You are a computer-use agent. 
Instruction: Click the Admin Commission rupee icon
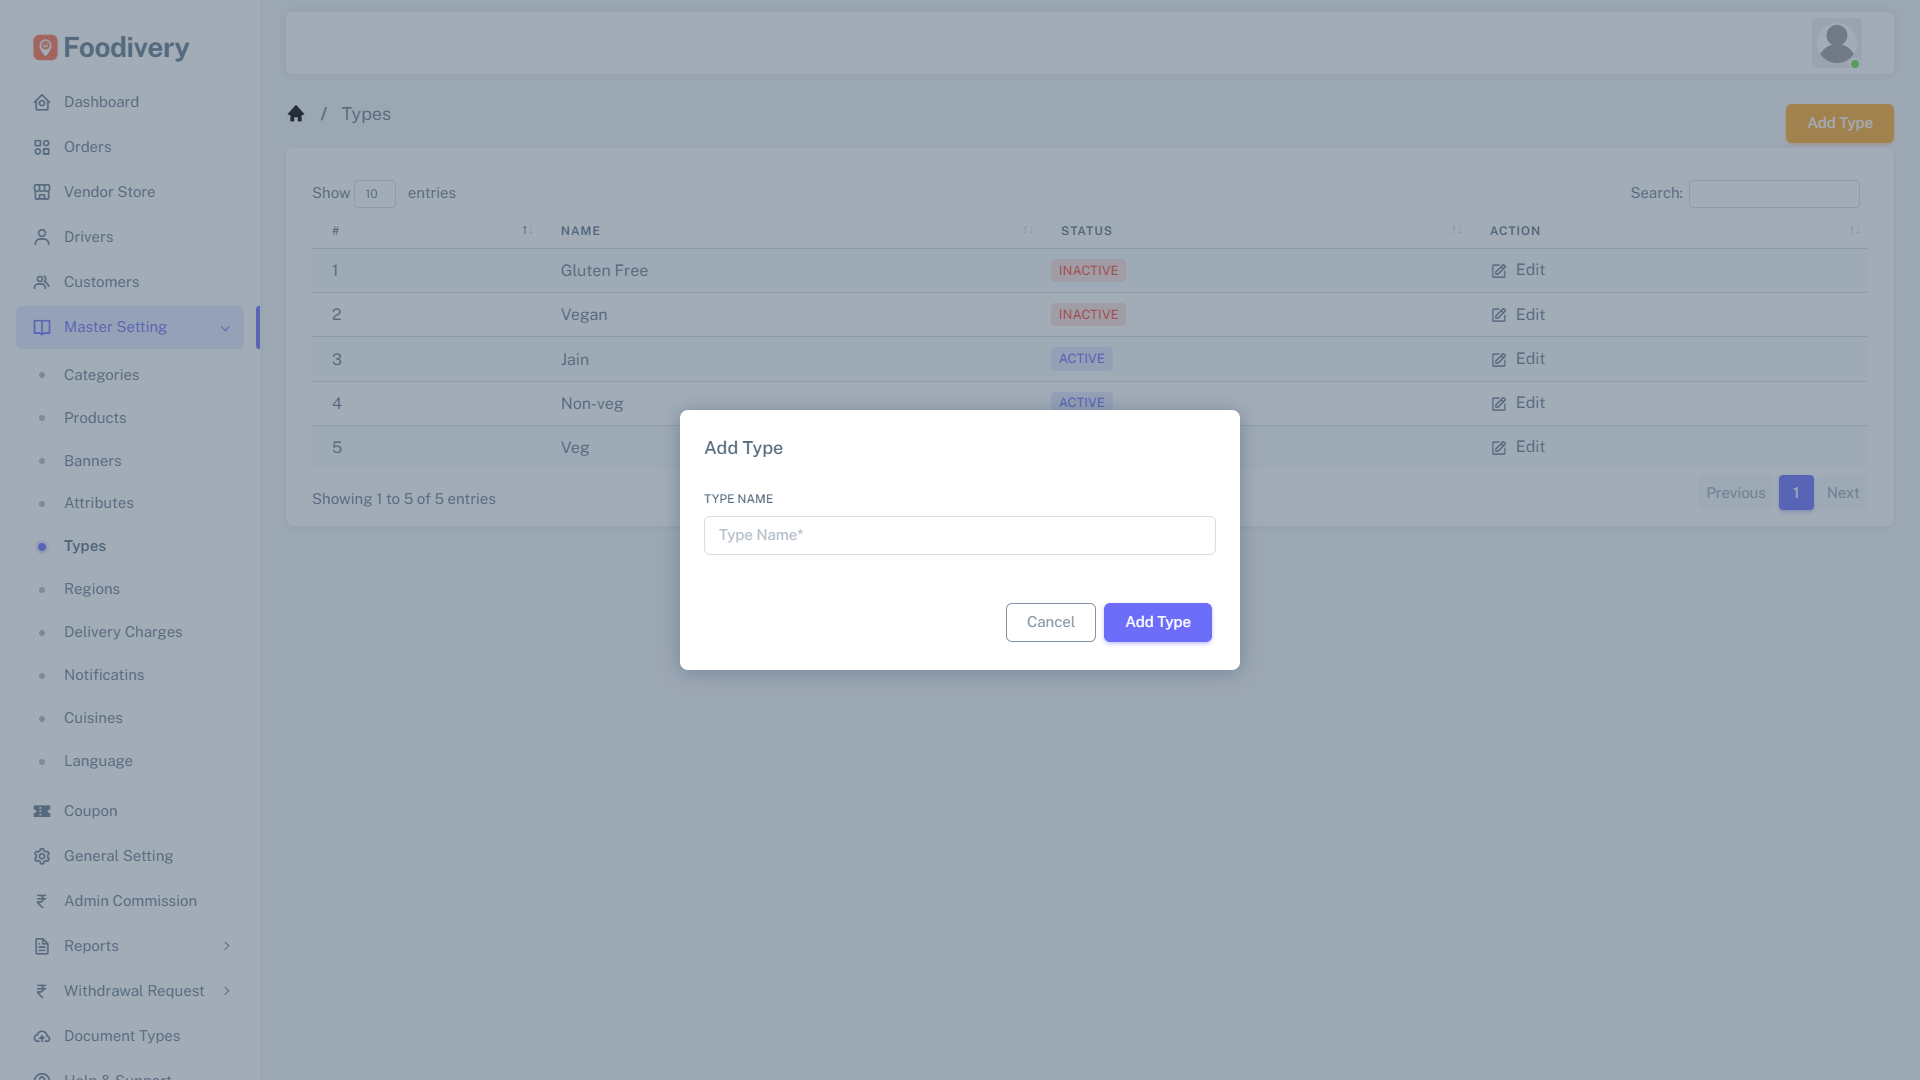[41, 901]
